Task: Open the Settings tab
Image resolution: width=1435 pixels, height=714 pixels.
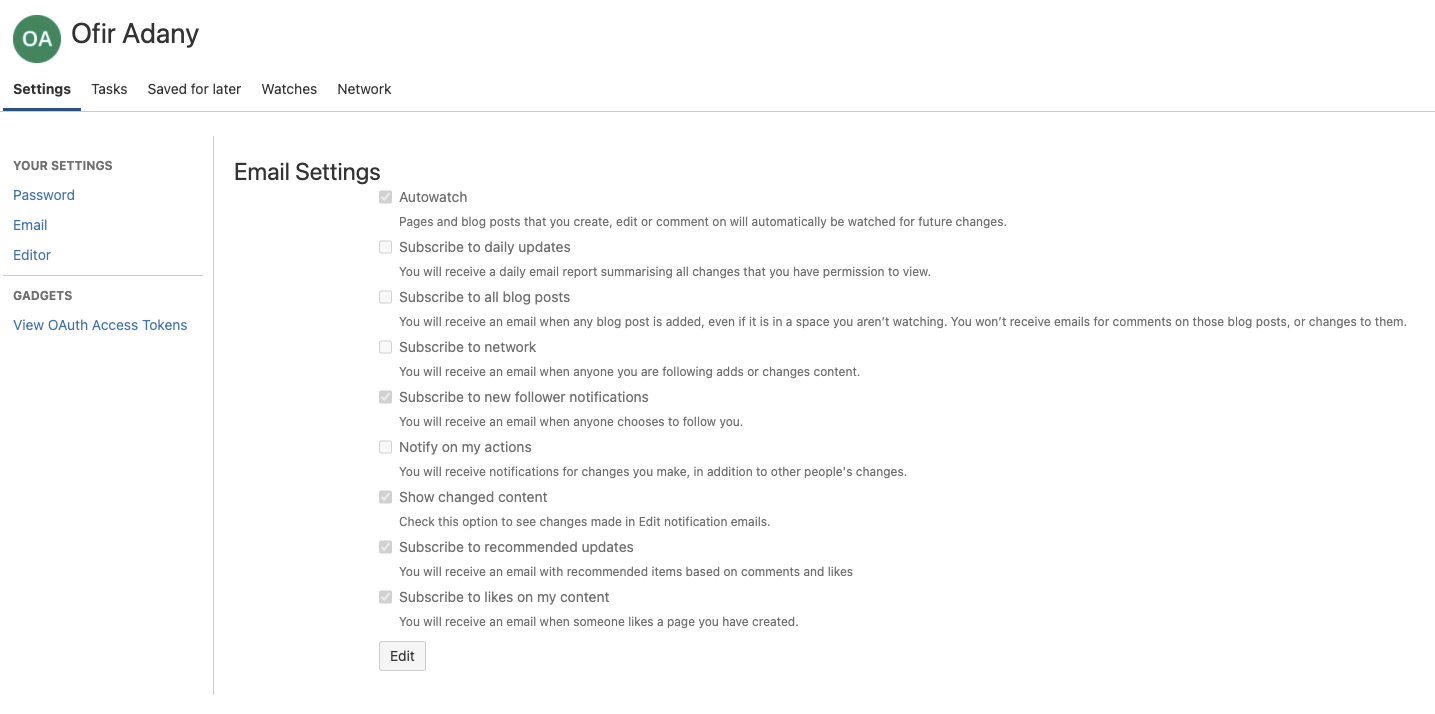Action: (x=42, y=89)
